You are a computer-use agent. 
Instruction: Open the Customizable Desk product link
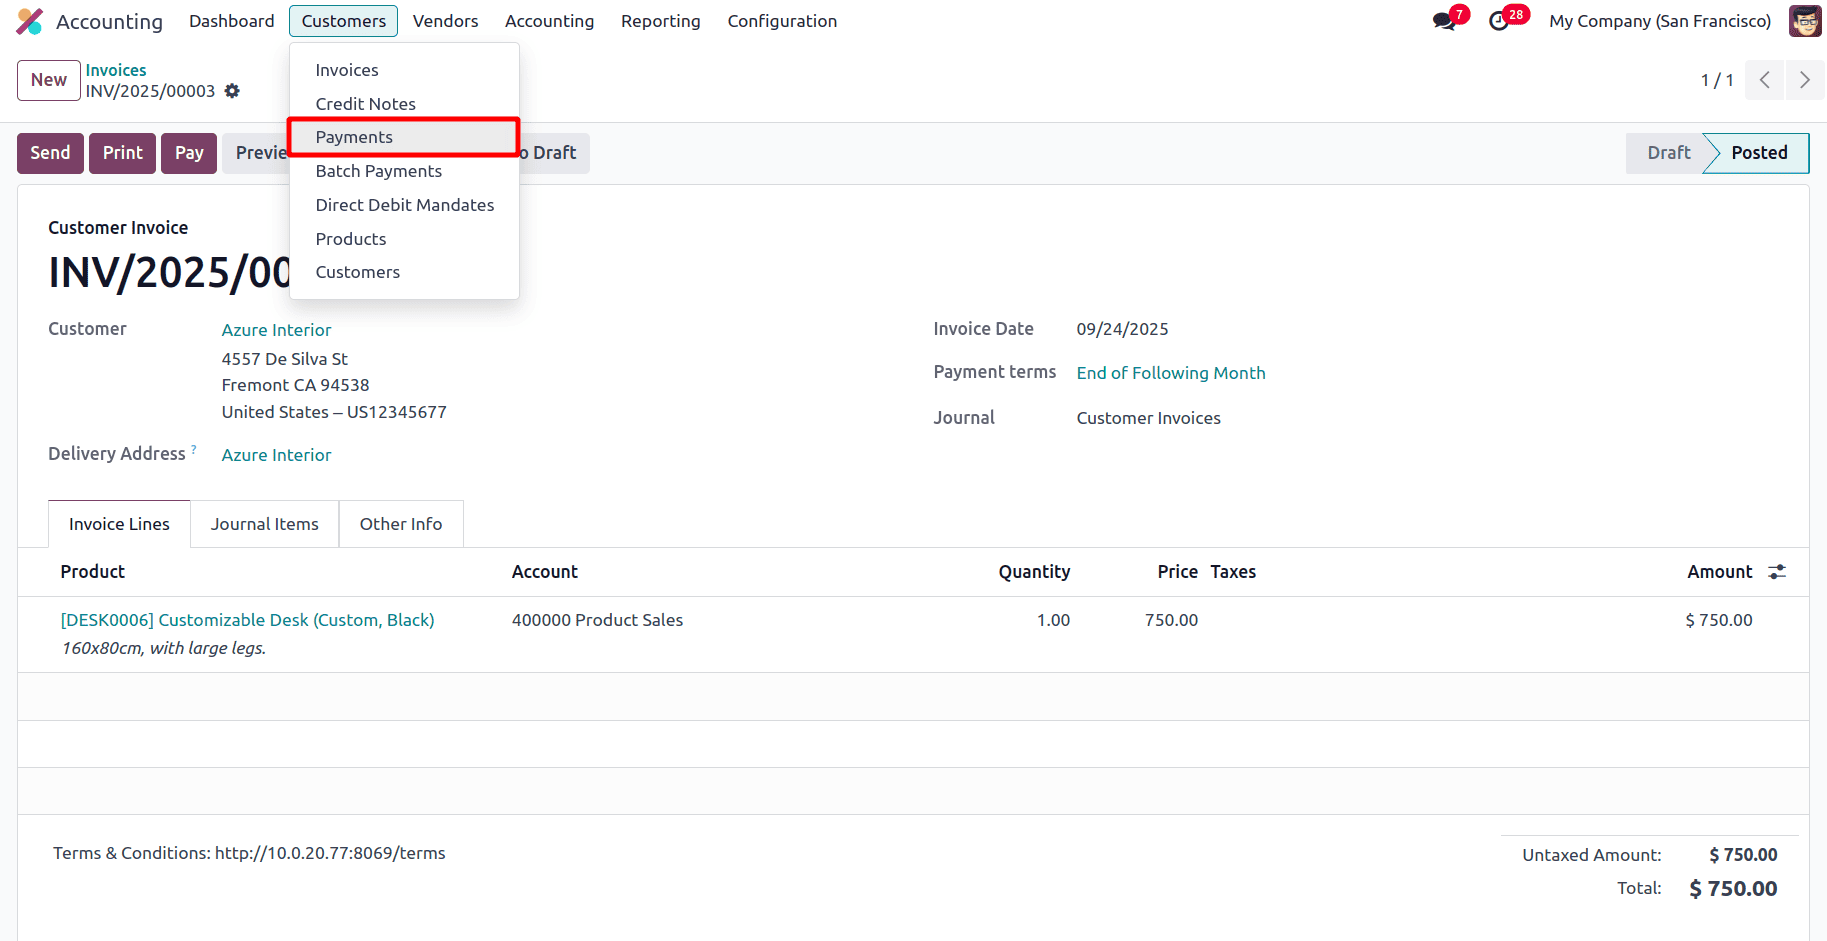(x=247, y=620)
